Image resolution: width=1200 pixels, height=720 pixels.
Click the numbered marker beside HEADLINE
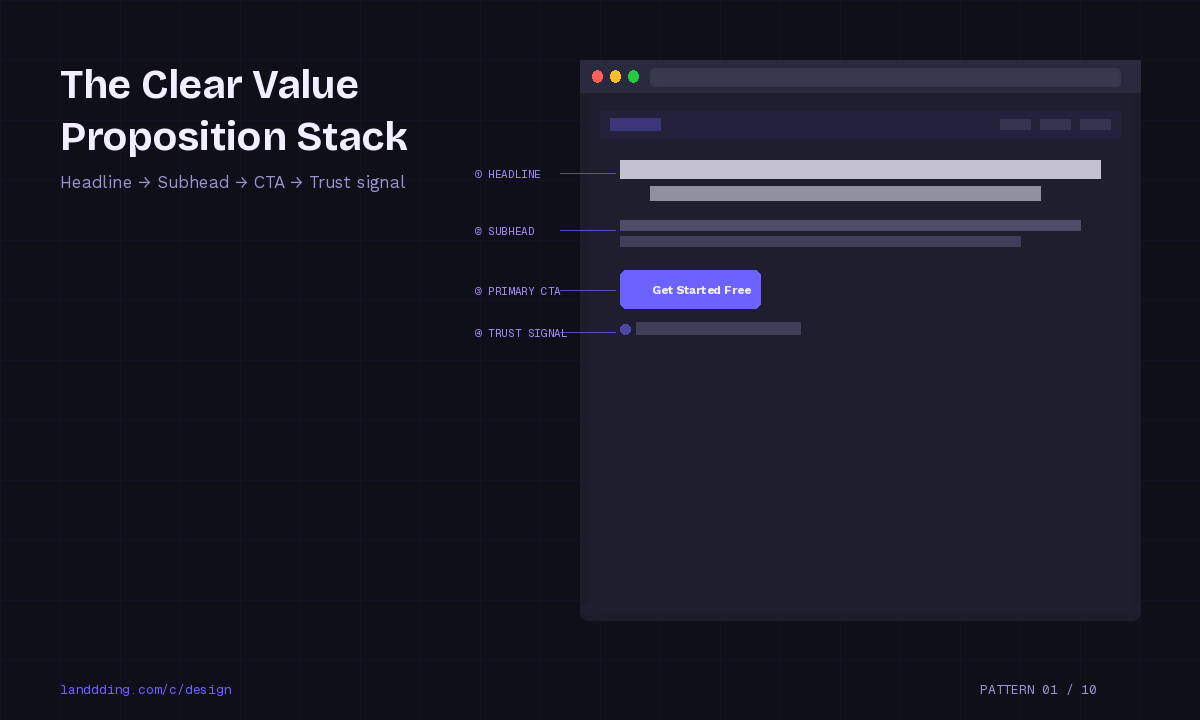point(477,173)
